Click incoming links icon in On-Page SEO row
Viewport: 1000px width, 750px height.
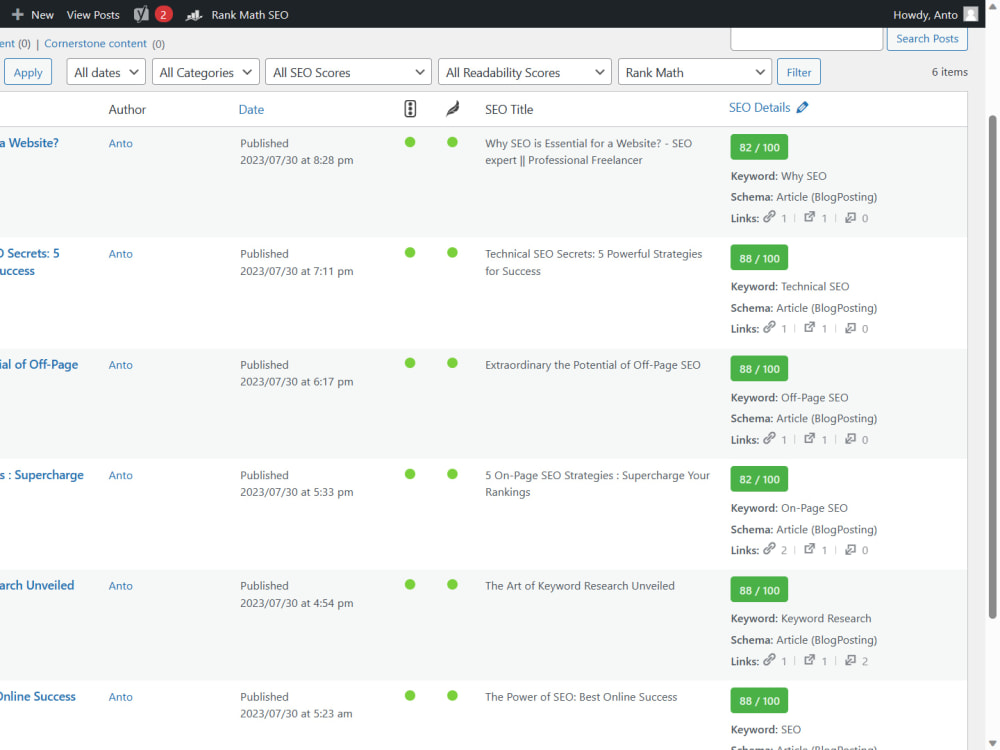point(850,549)
